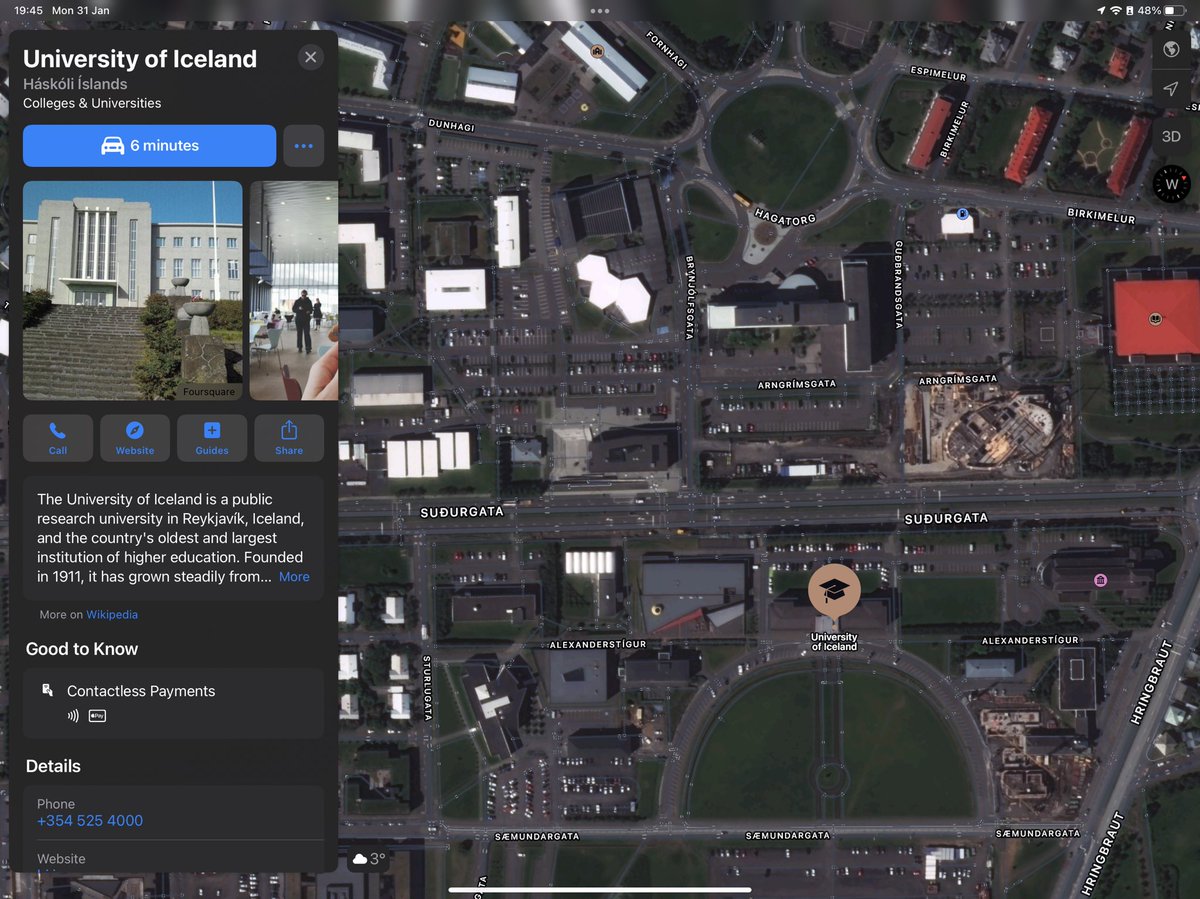Select the marker on the red roof building
1200x899 pixels.
click(x=1155, y=319)
